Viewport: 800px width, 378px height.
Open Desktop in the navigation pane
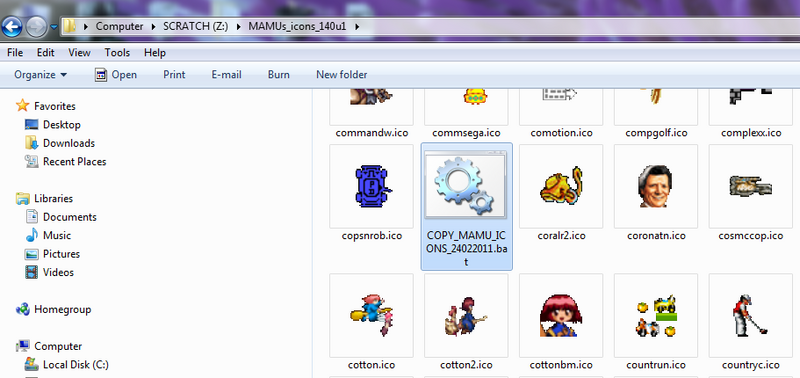pyautogui.click(x=53, y=124)
